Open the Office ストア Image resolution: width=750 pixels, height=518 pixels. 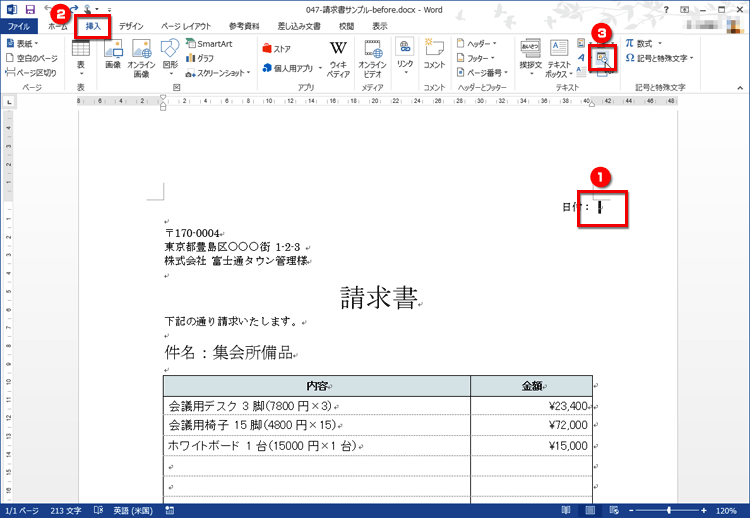click(276, 49)
